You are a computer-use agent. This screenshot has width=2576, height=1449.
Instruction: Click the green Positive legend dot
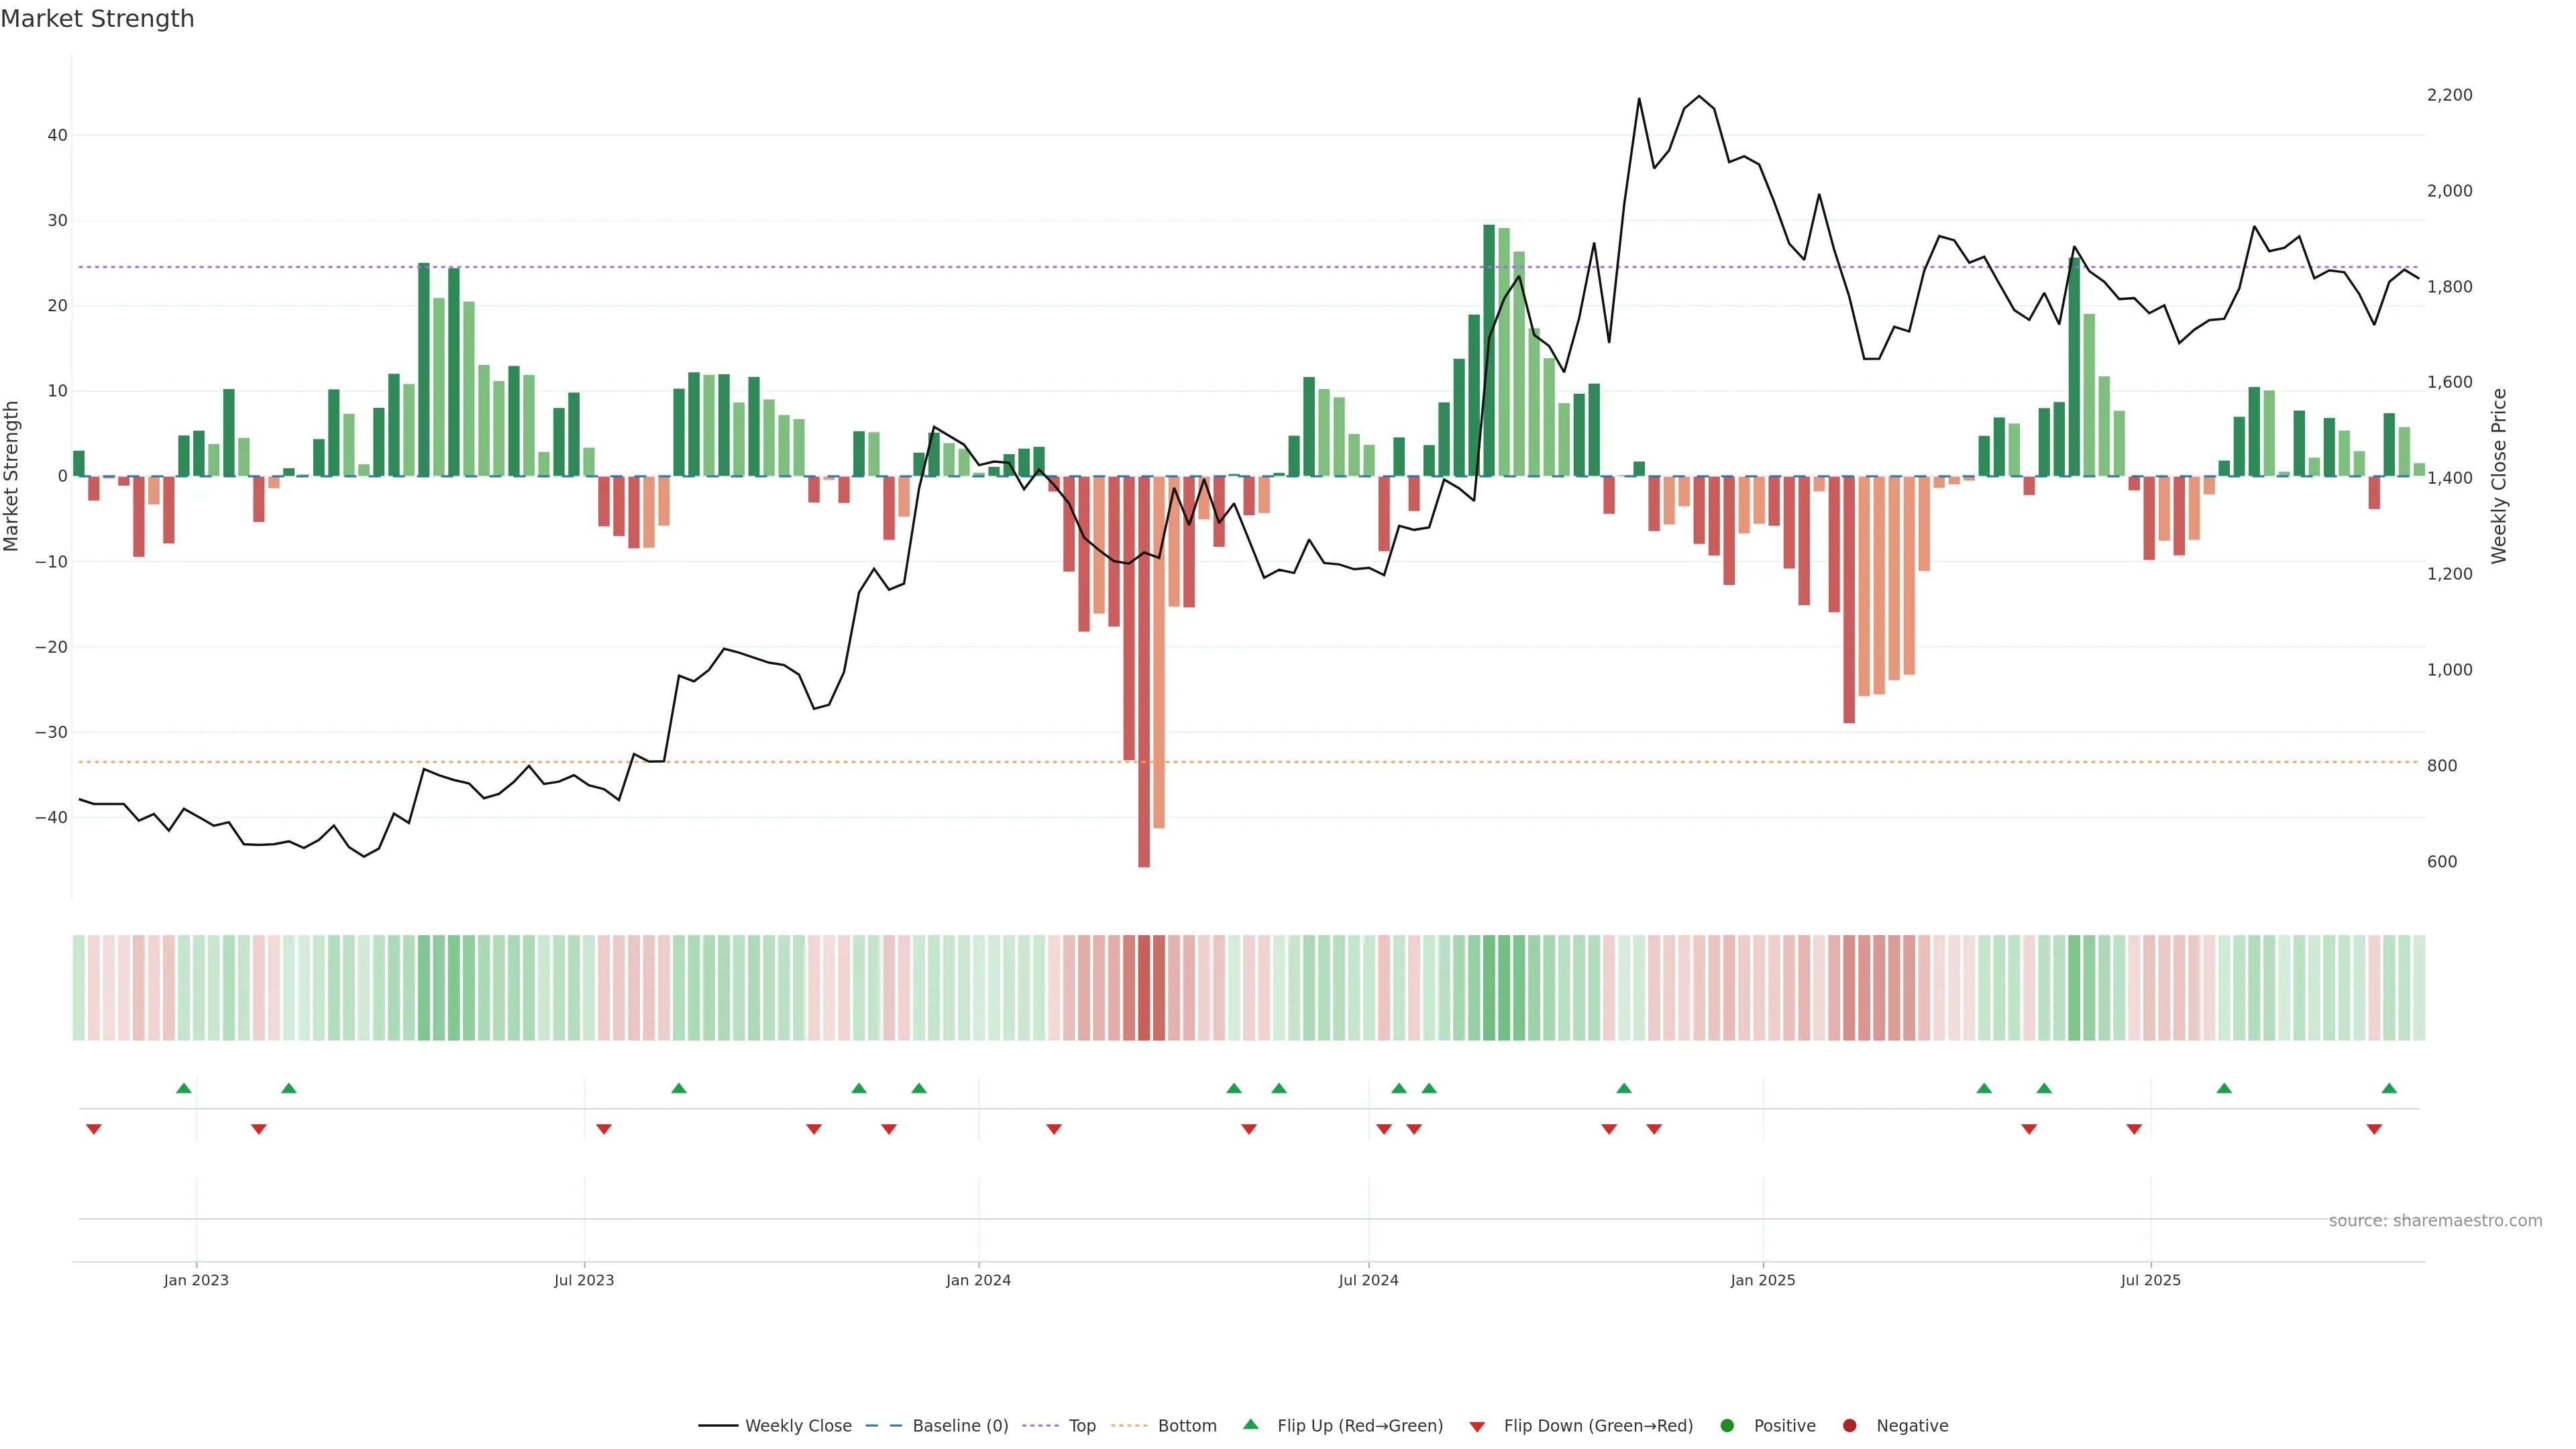[x=1727, y=1426]
